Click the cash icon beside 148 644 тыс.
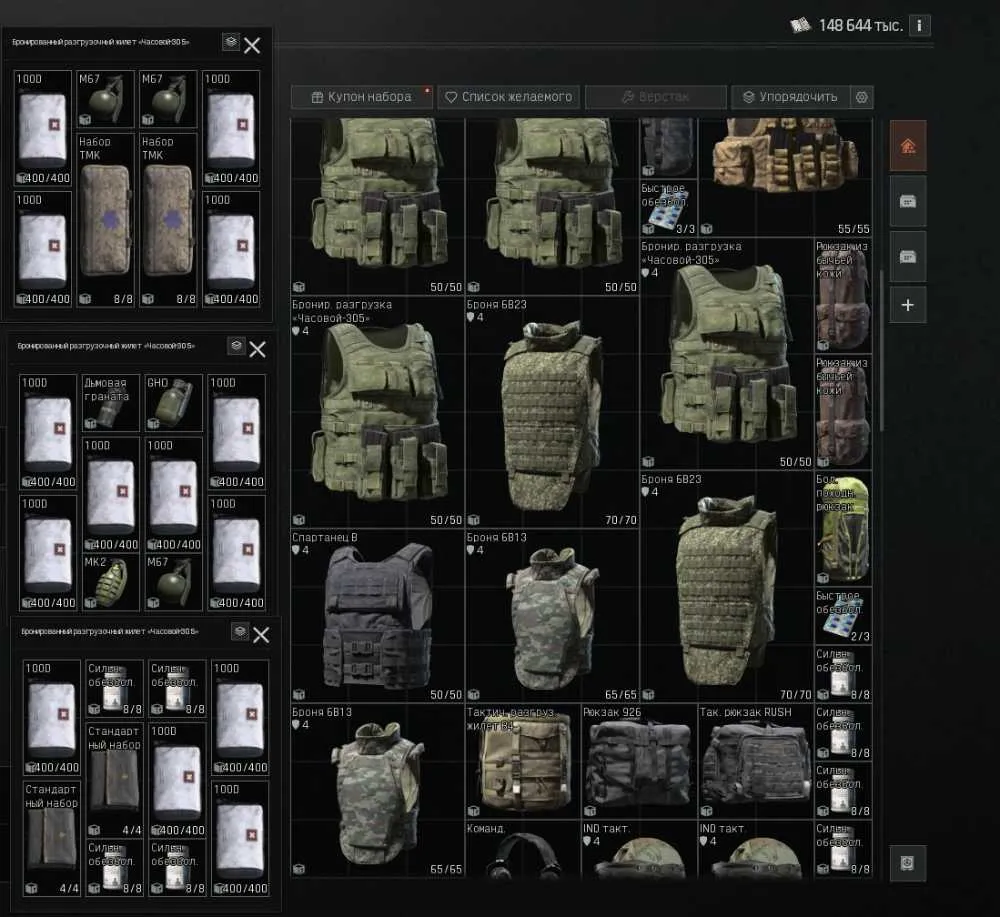The image size is (1000, 917). 800,25
